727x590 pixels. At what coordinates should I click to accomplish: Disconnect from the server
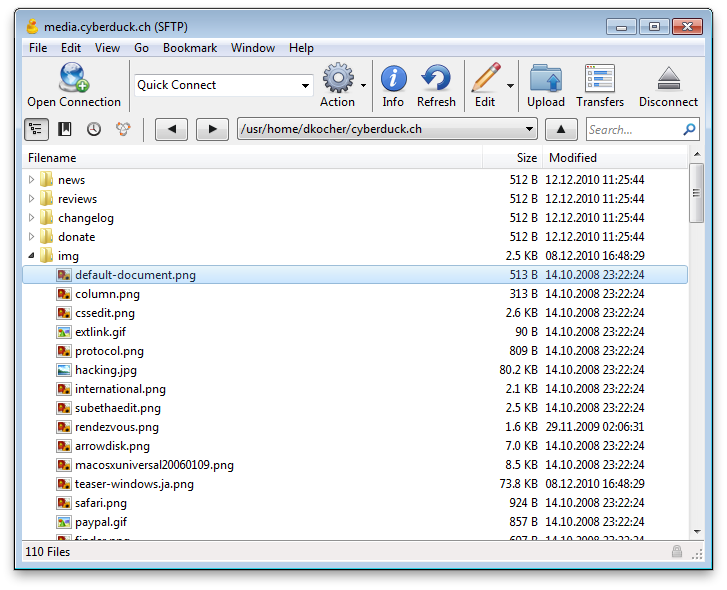tap(668, 79)
